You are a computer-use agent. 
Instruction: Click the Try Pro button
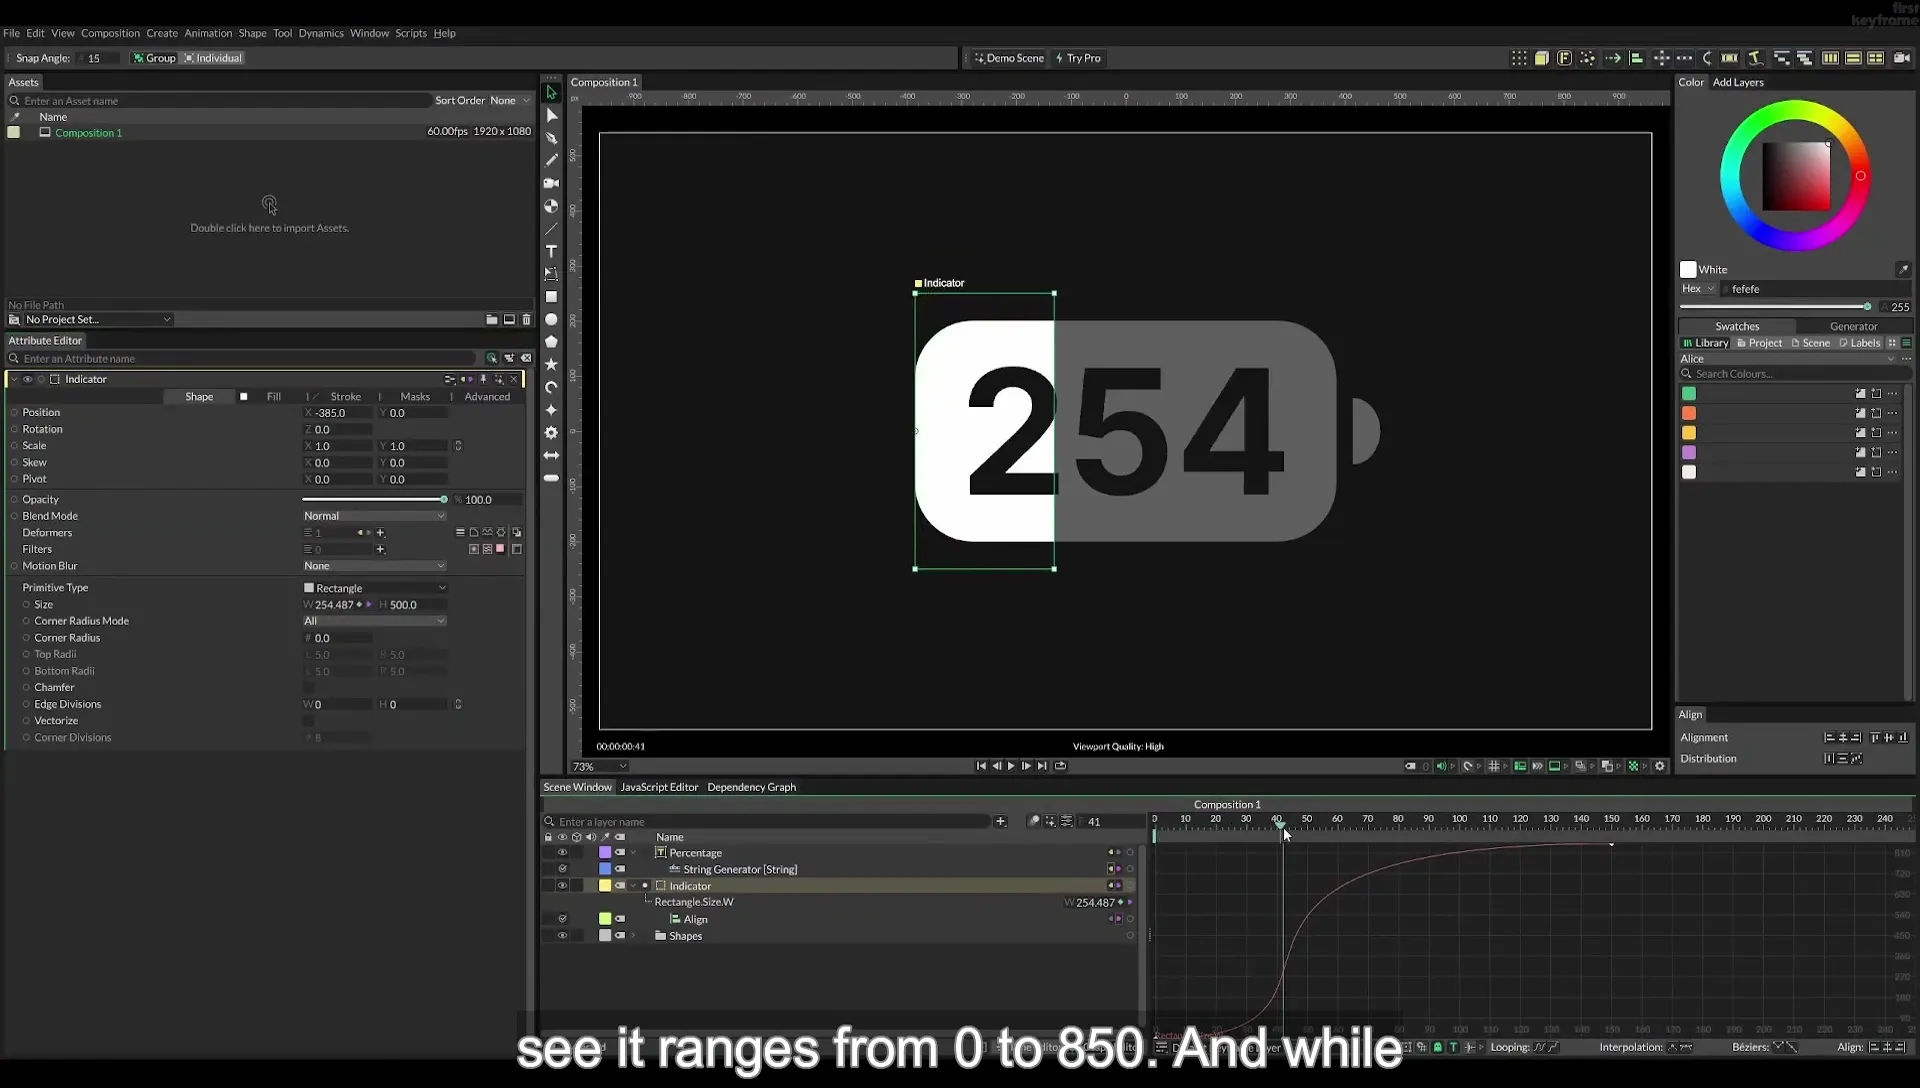pyautogui.click(x=1078, y=58)
